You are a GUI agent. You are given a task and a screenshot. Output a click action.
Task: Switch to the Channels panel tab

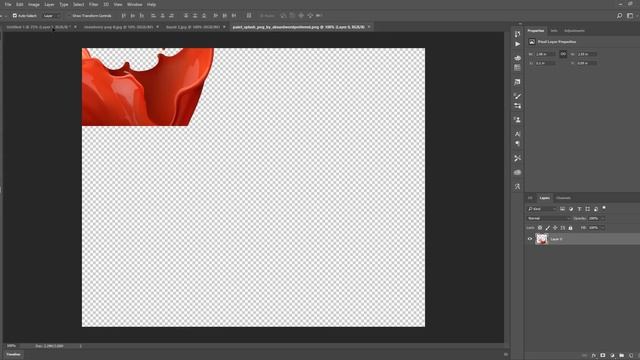[x=563, y=198]
